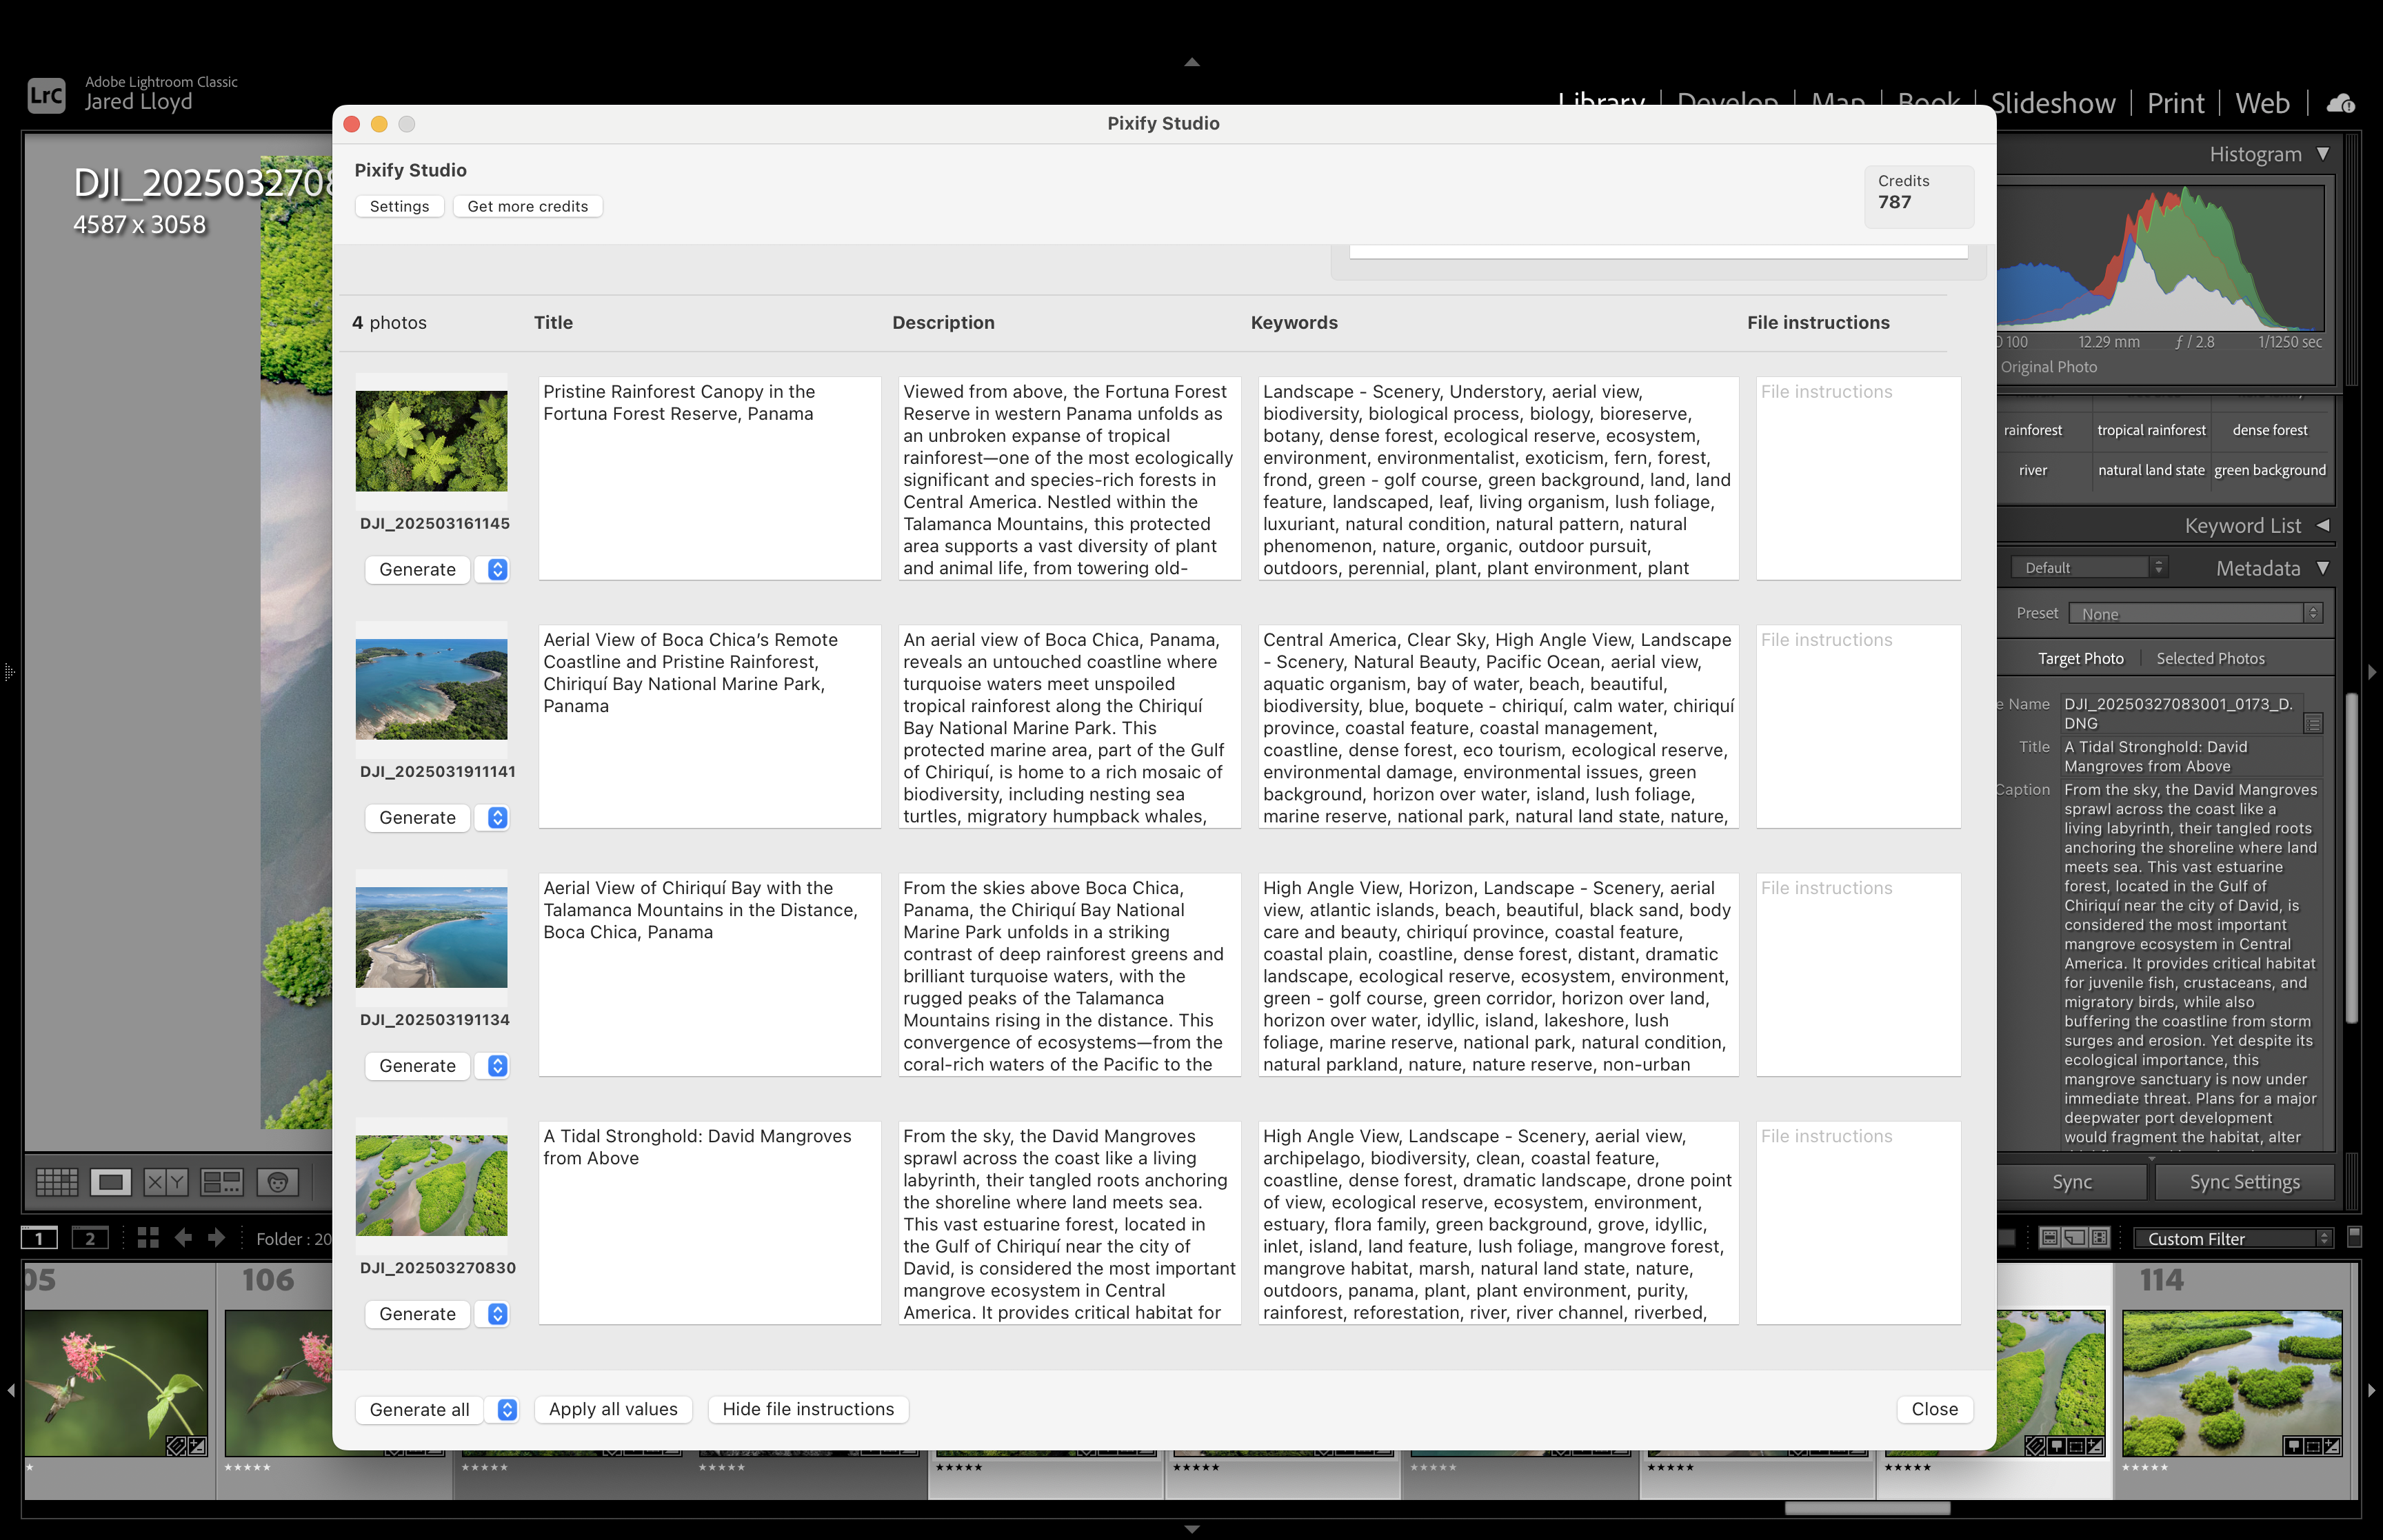The height and width of the screenshot is (1540, 2383).
Task: Switch metadata to Selected Photos
Action: pyautogui.click(x=2210, y=658)
